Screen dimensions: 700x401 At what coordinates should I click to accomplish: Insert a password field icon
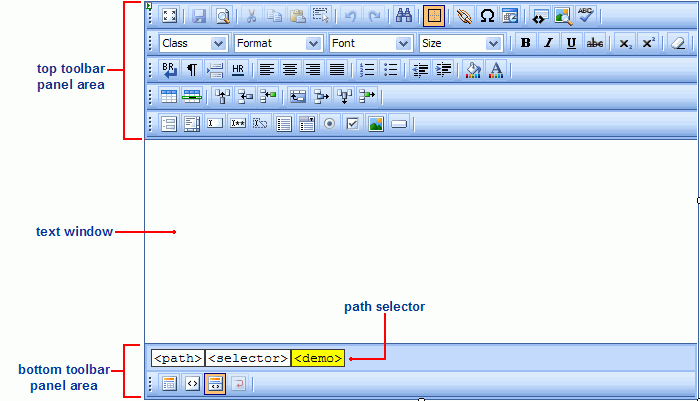pos(238,124)
